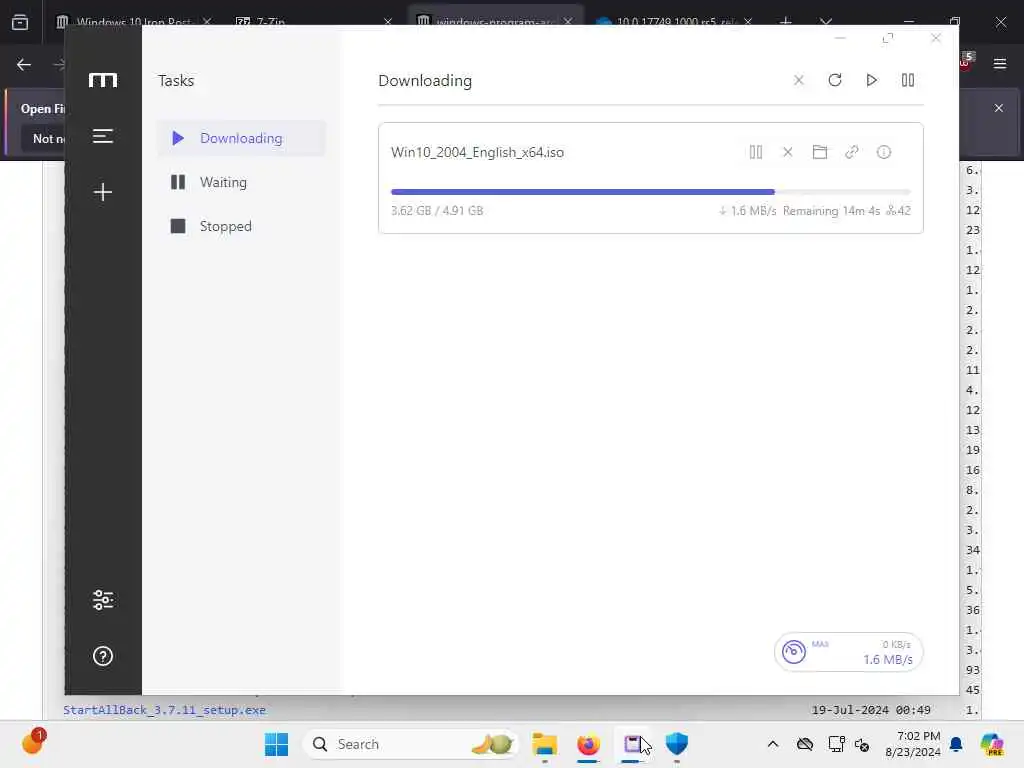Open the Copilot preview icon
Image resolution: width=1024 pixels, height=768 pixels.
[x=992, y=744]
